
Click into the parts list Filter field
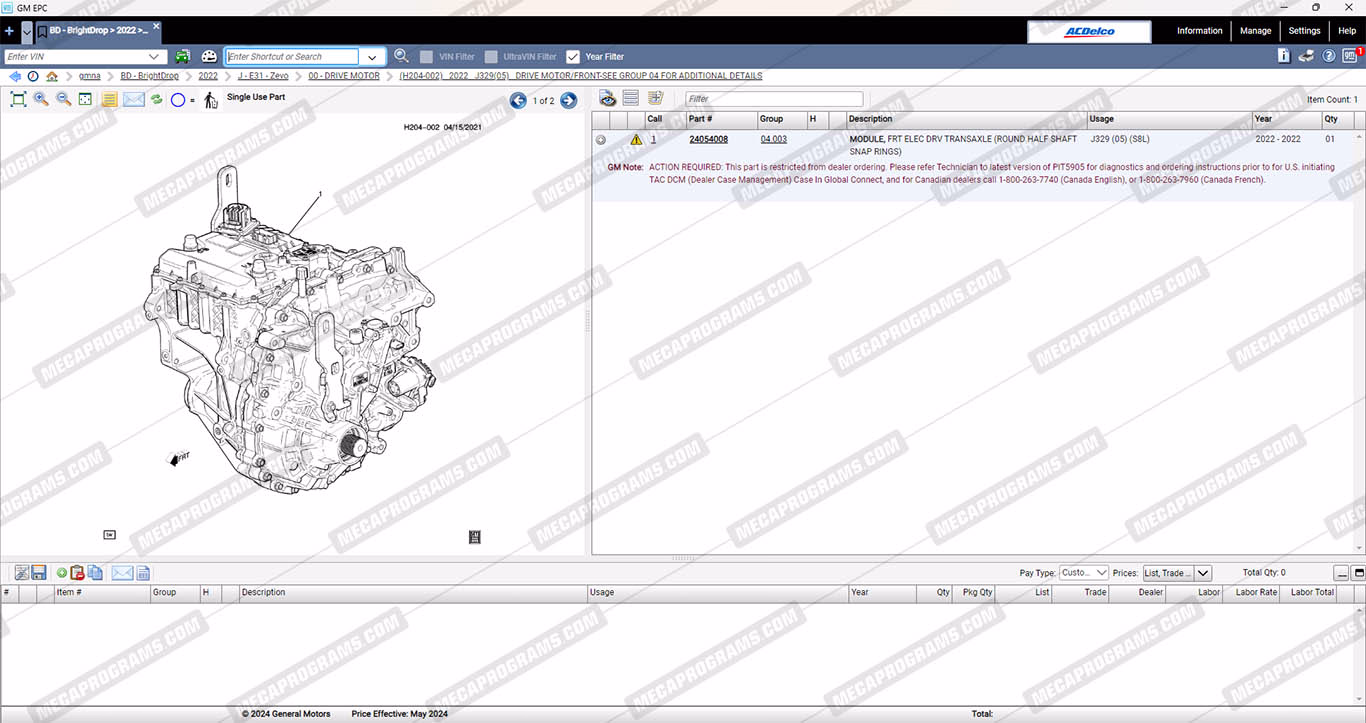[773, 99]
